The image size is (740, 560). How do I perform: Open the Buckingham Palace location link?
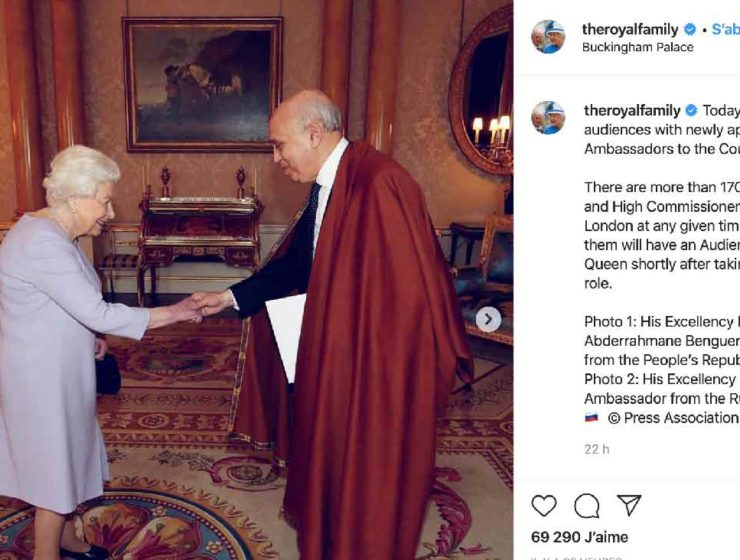[x=638, y=47]
